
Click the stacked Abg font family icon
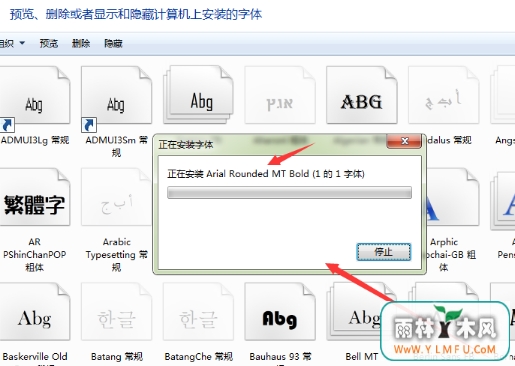(198, 95)
